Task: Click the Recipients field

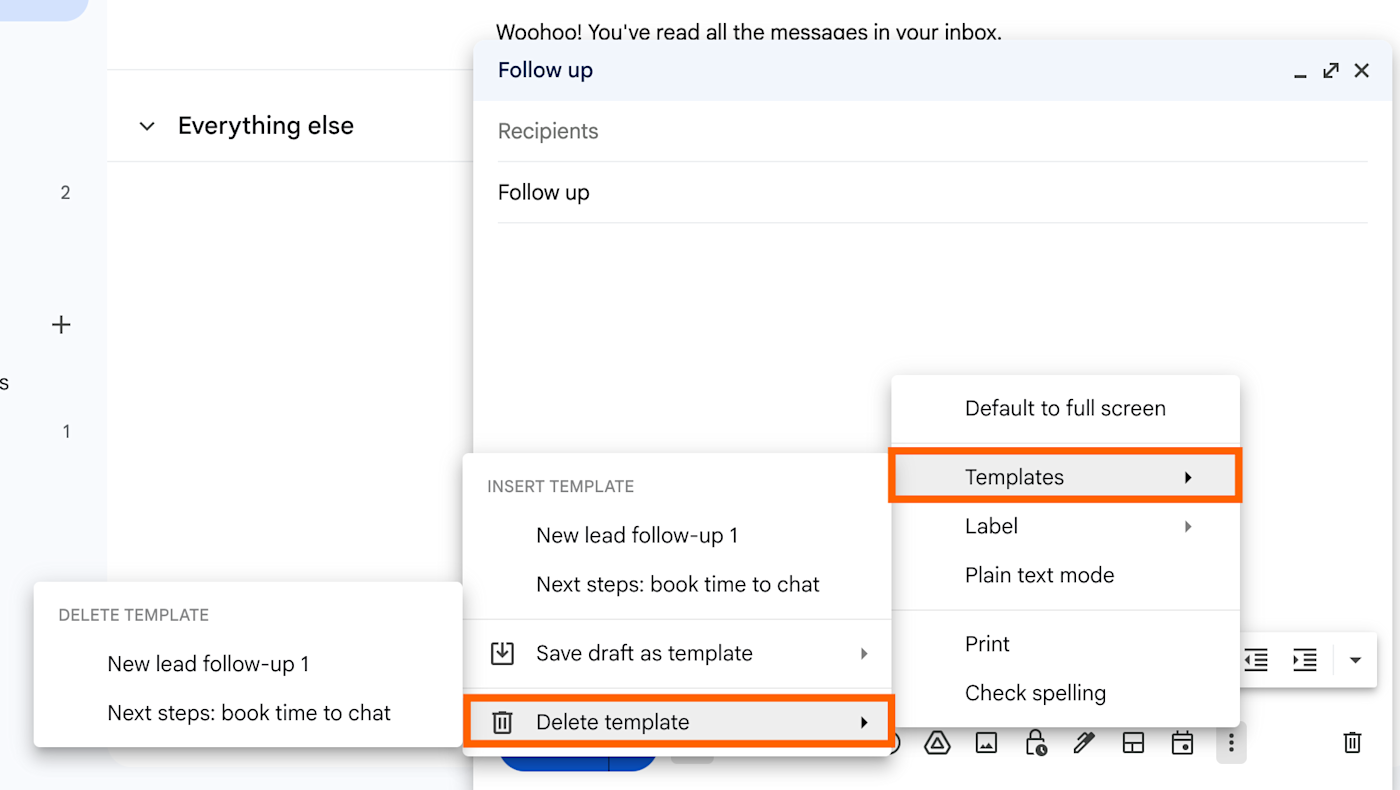Action: point(932,131)
